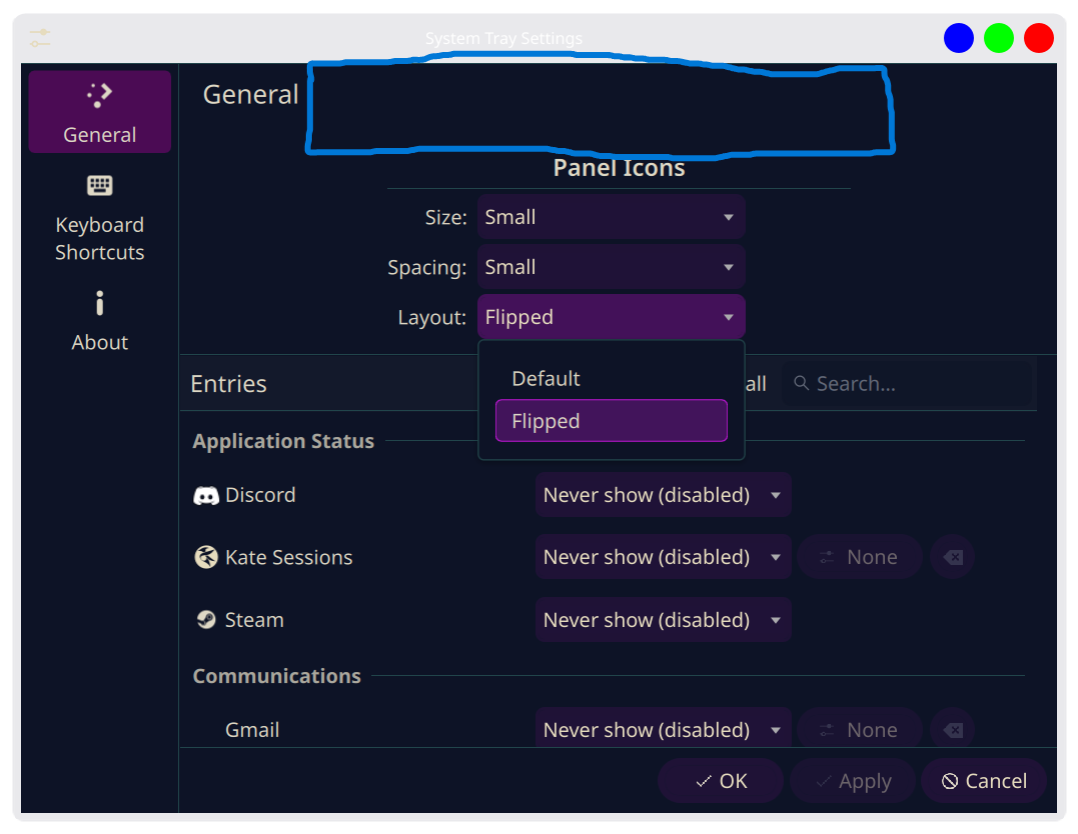Switch to Keyboard Shortcuts section
Viewport: 1078px width, 834px height.
[x=99, y=218]
